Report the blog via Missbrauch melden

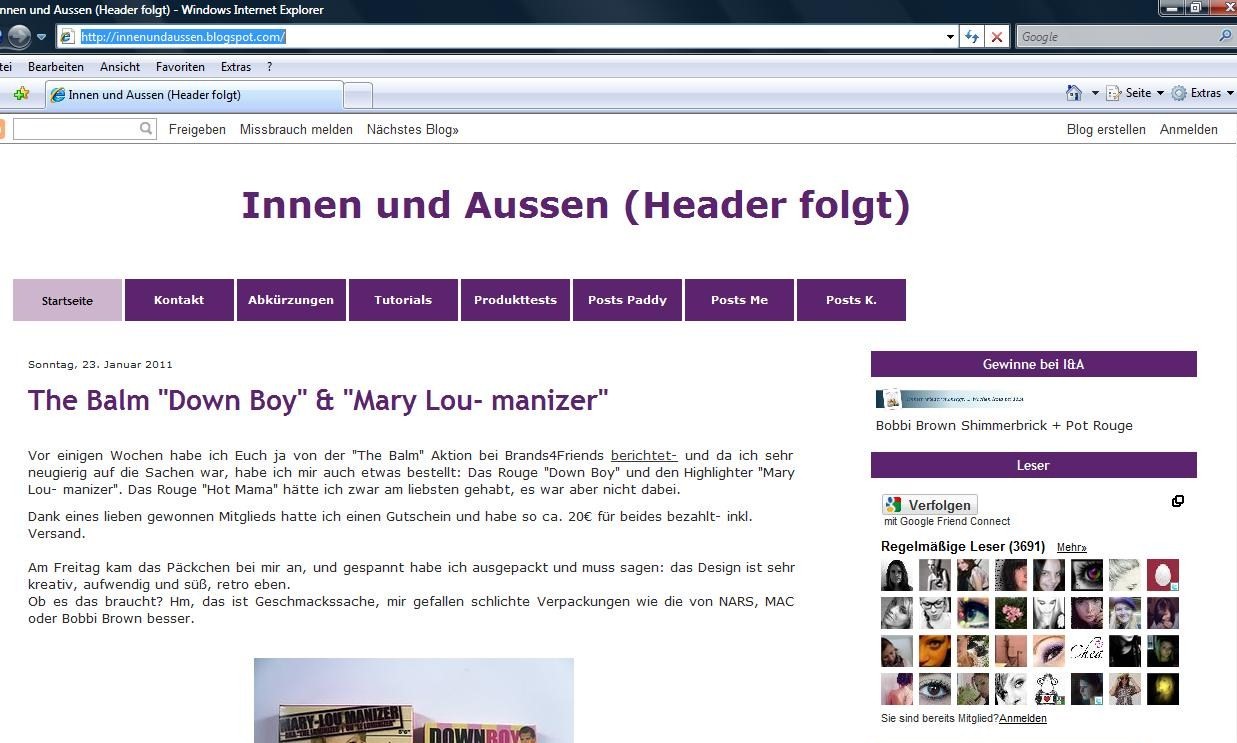[296, 129]
